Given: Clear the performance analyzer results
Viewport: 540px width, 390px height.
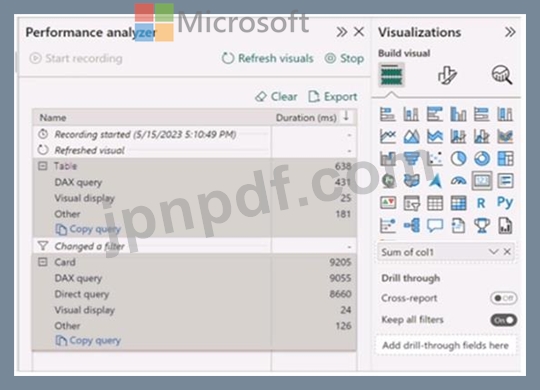Looking at the screenshot, I should pos(276,97).
